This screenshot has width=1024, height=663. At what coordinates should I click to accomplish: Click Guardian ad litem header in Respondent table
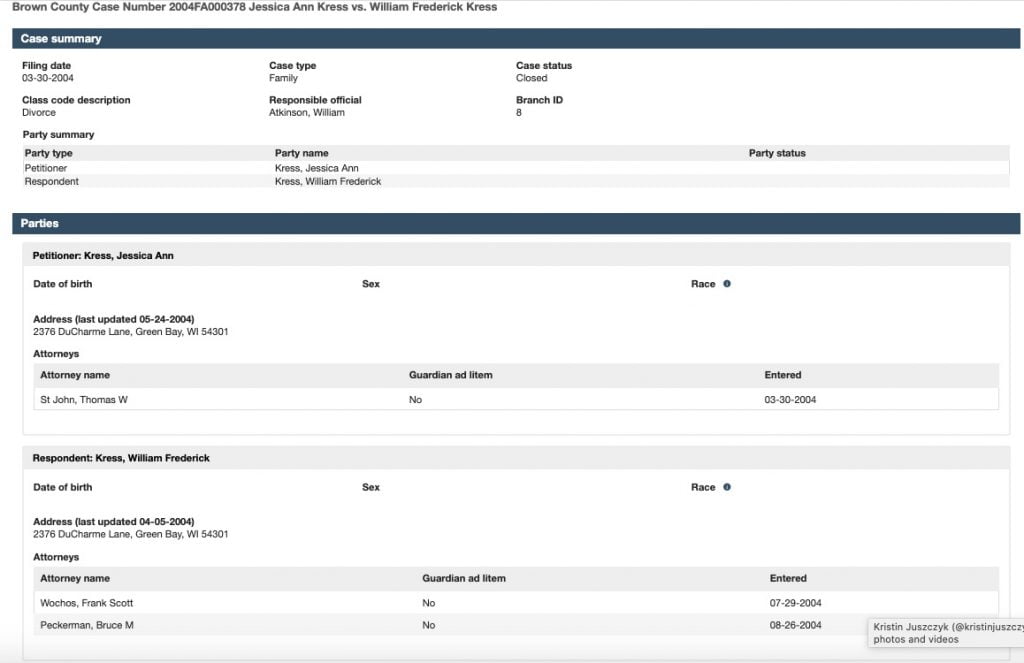click(464, 578)
